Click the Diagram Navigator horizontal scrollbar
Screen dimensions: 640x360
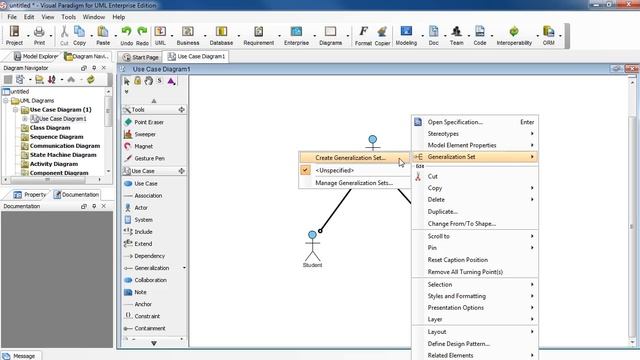(52, 179)
